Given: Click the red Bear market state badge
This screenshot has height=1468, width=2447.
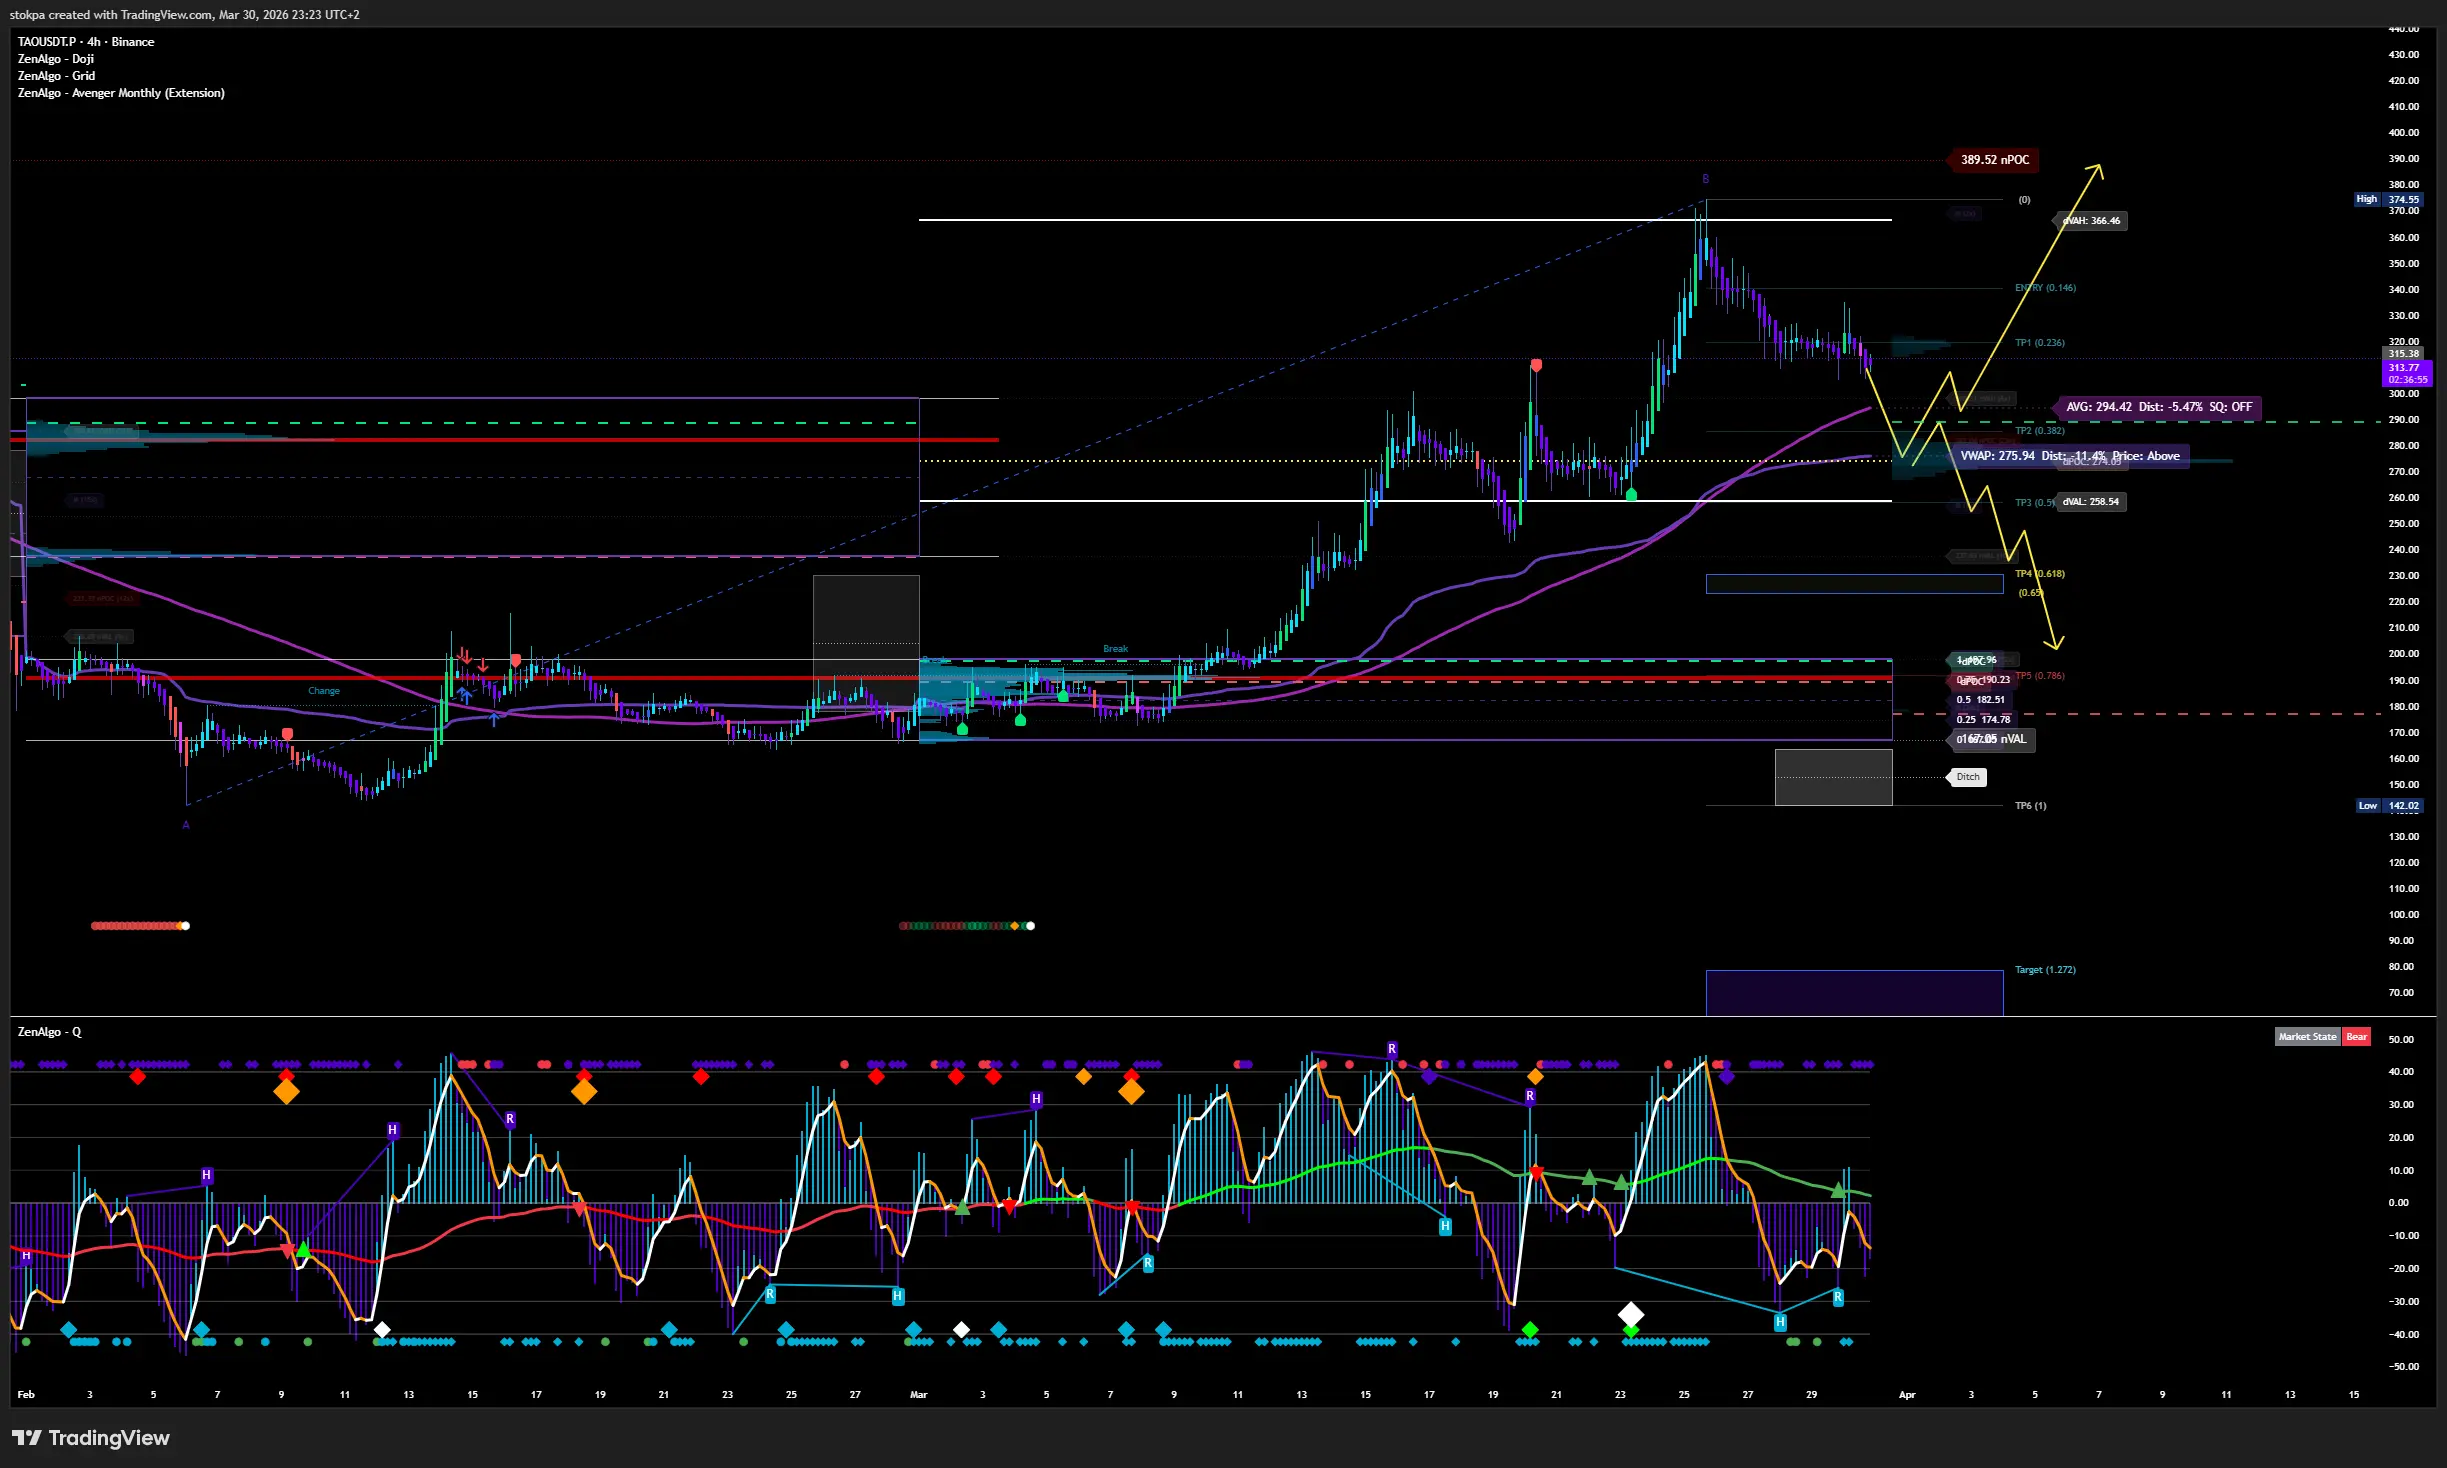Looking at the screenshot, I should tap(2356, 1036).
